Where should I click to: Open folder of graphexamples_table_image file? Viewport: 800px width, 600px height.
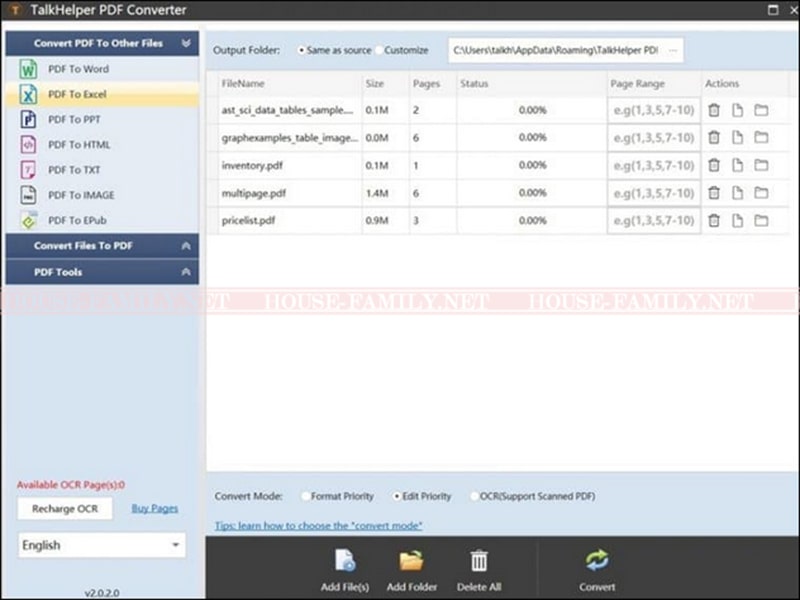point(761,138)
